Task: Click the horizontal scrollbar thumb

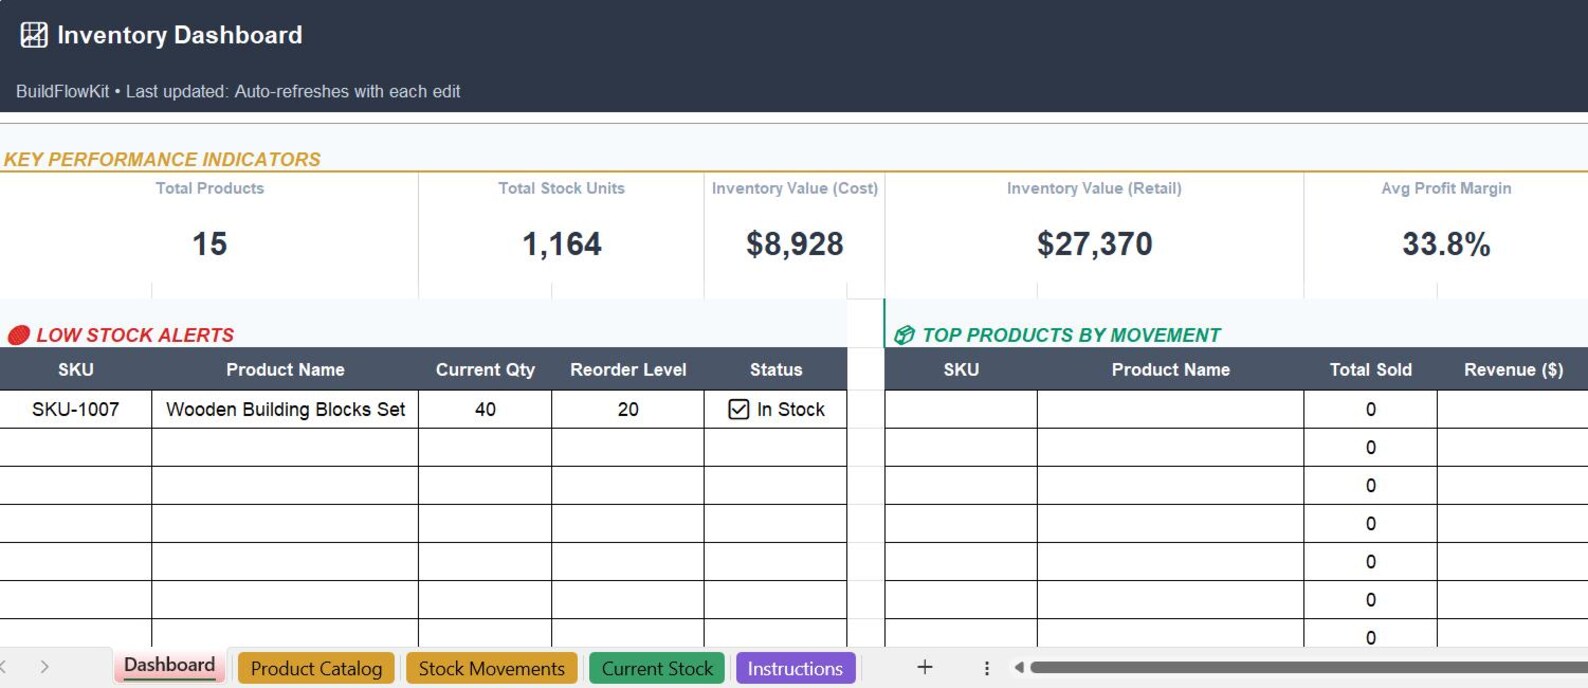Action: tap(1309, 667)
